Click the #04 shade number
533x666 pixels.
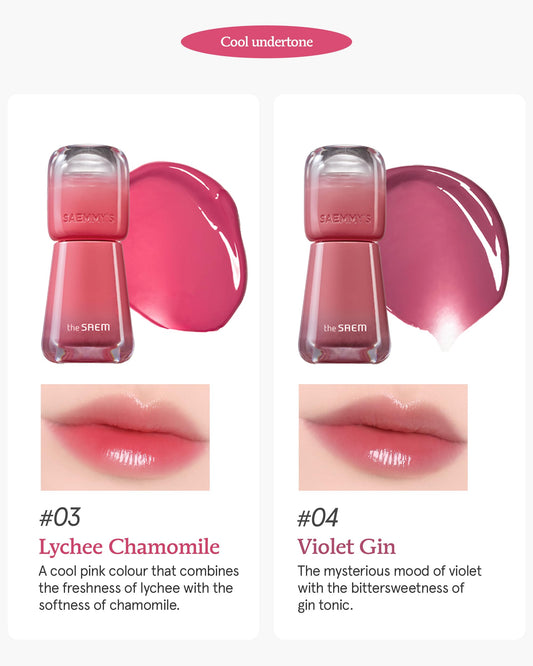click(x=318, y=517)
